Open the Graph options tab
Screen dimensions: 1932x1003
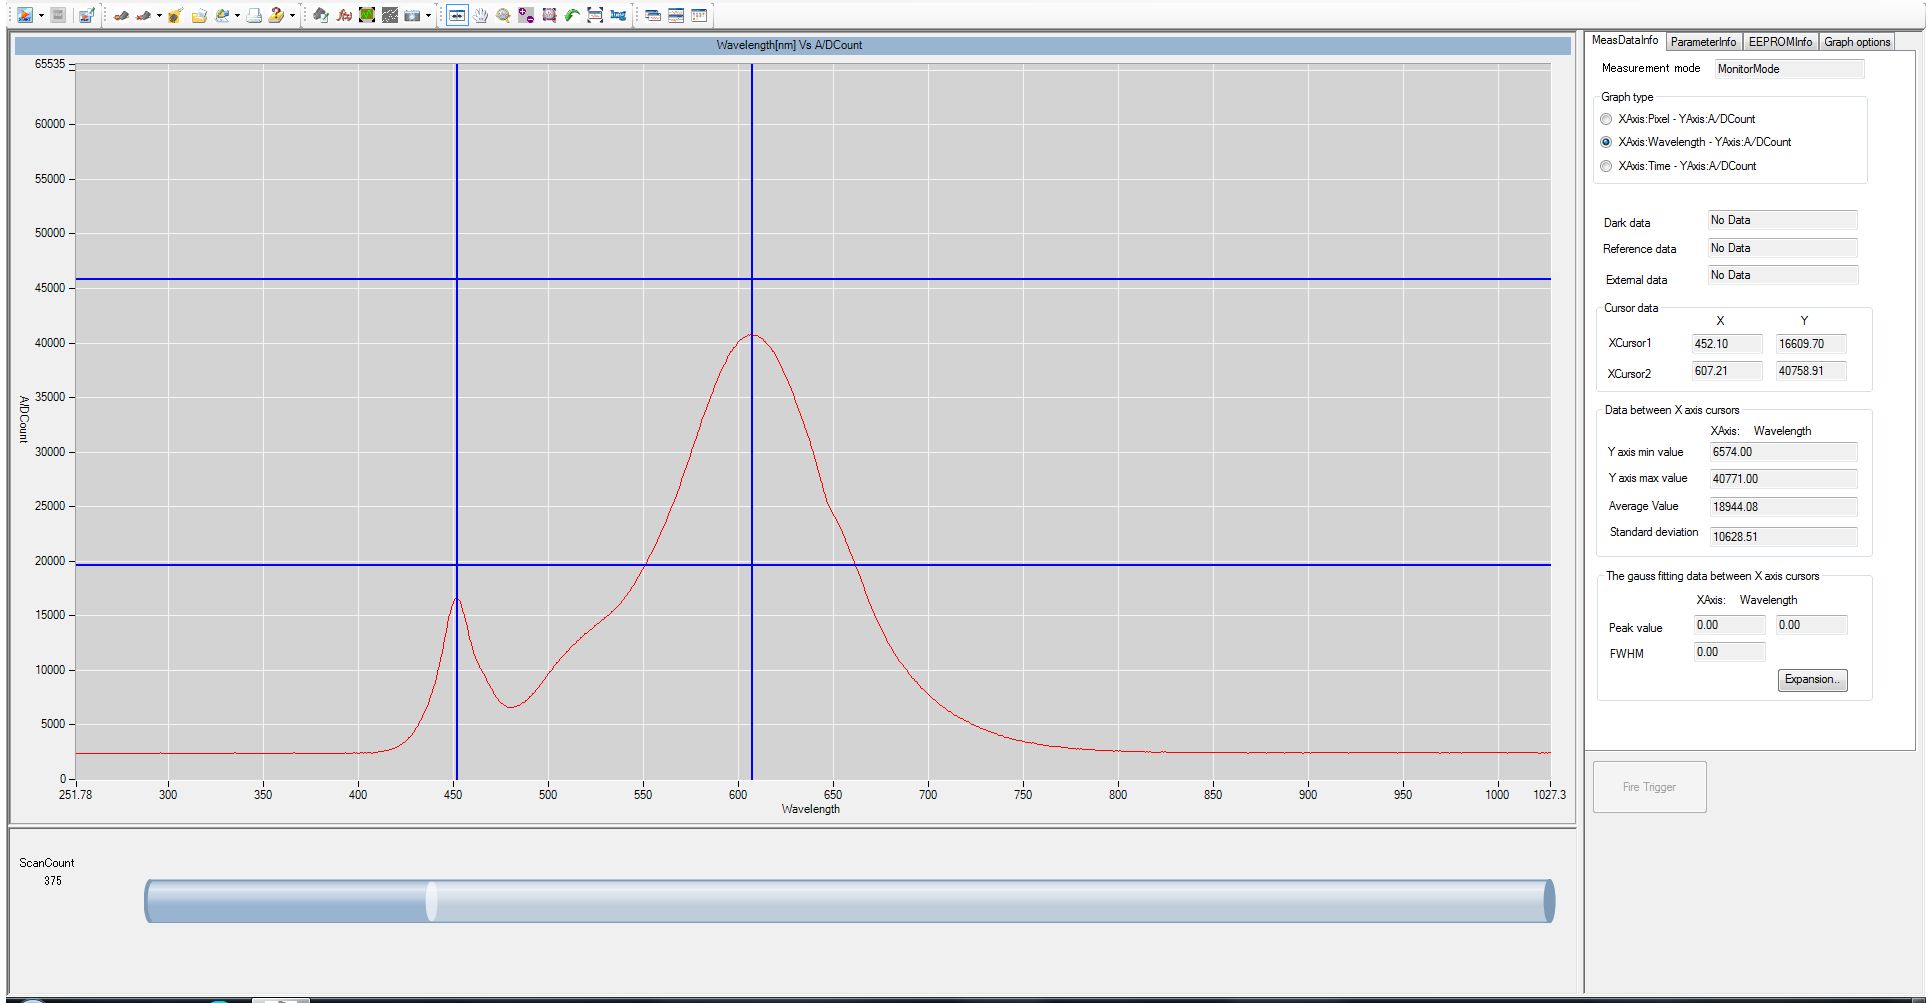(x=1856, y=42)
